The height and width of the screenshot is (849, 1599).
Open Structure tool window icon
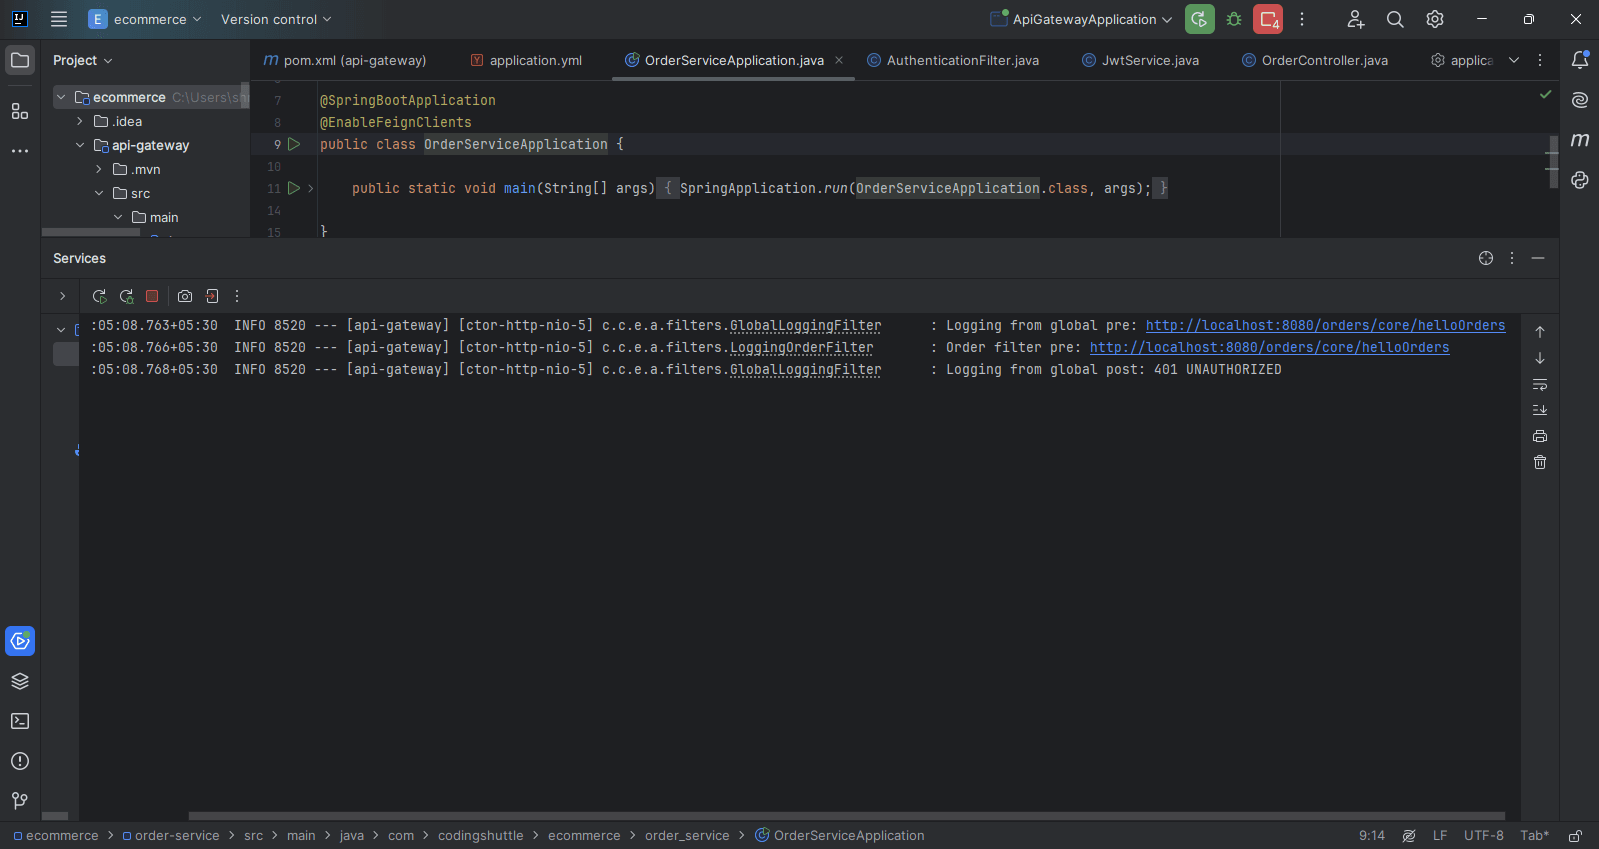pyautogui.click(x=20, y=111)
